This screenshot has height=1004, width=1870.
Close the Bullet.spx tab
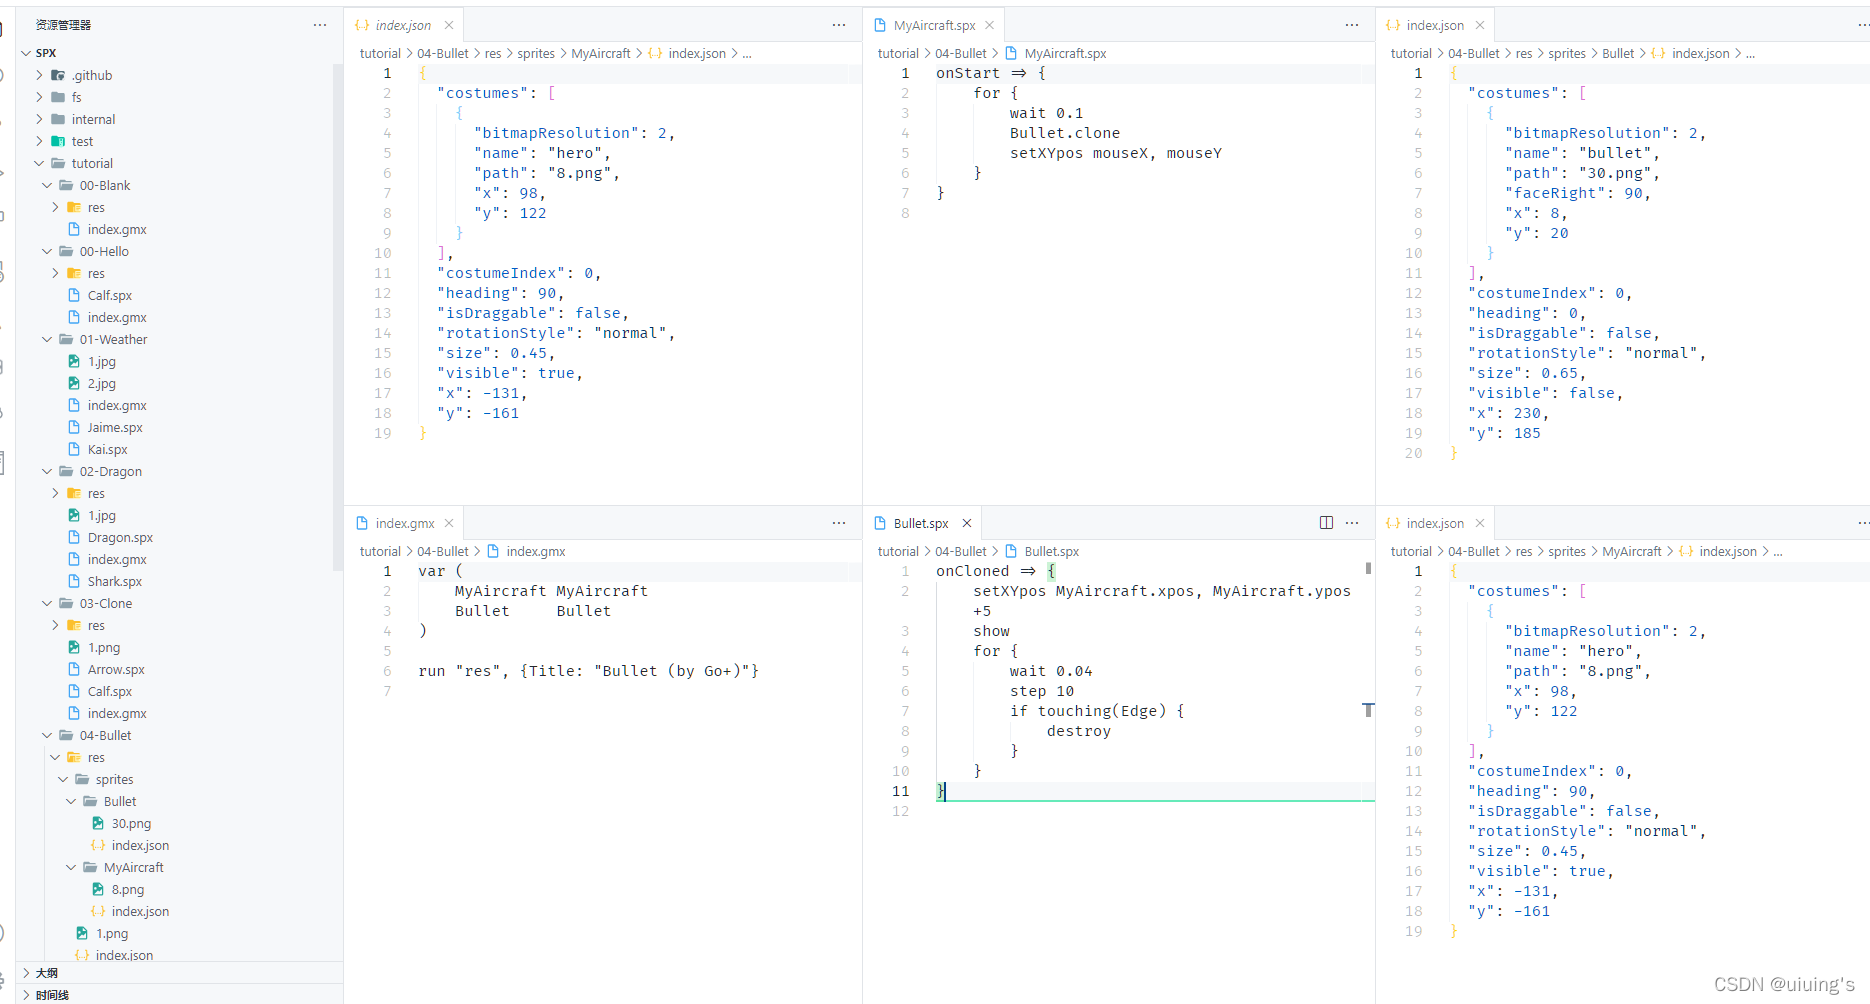[967, 523]
